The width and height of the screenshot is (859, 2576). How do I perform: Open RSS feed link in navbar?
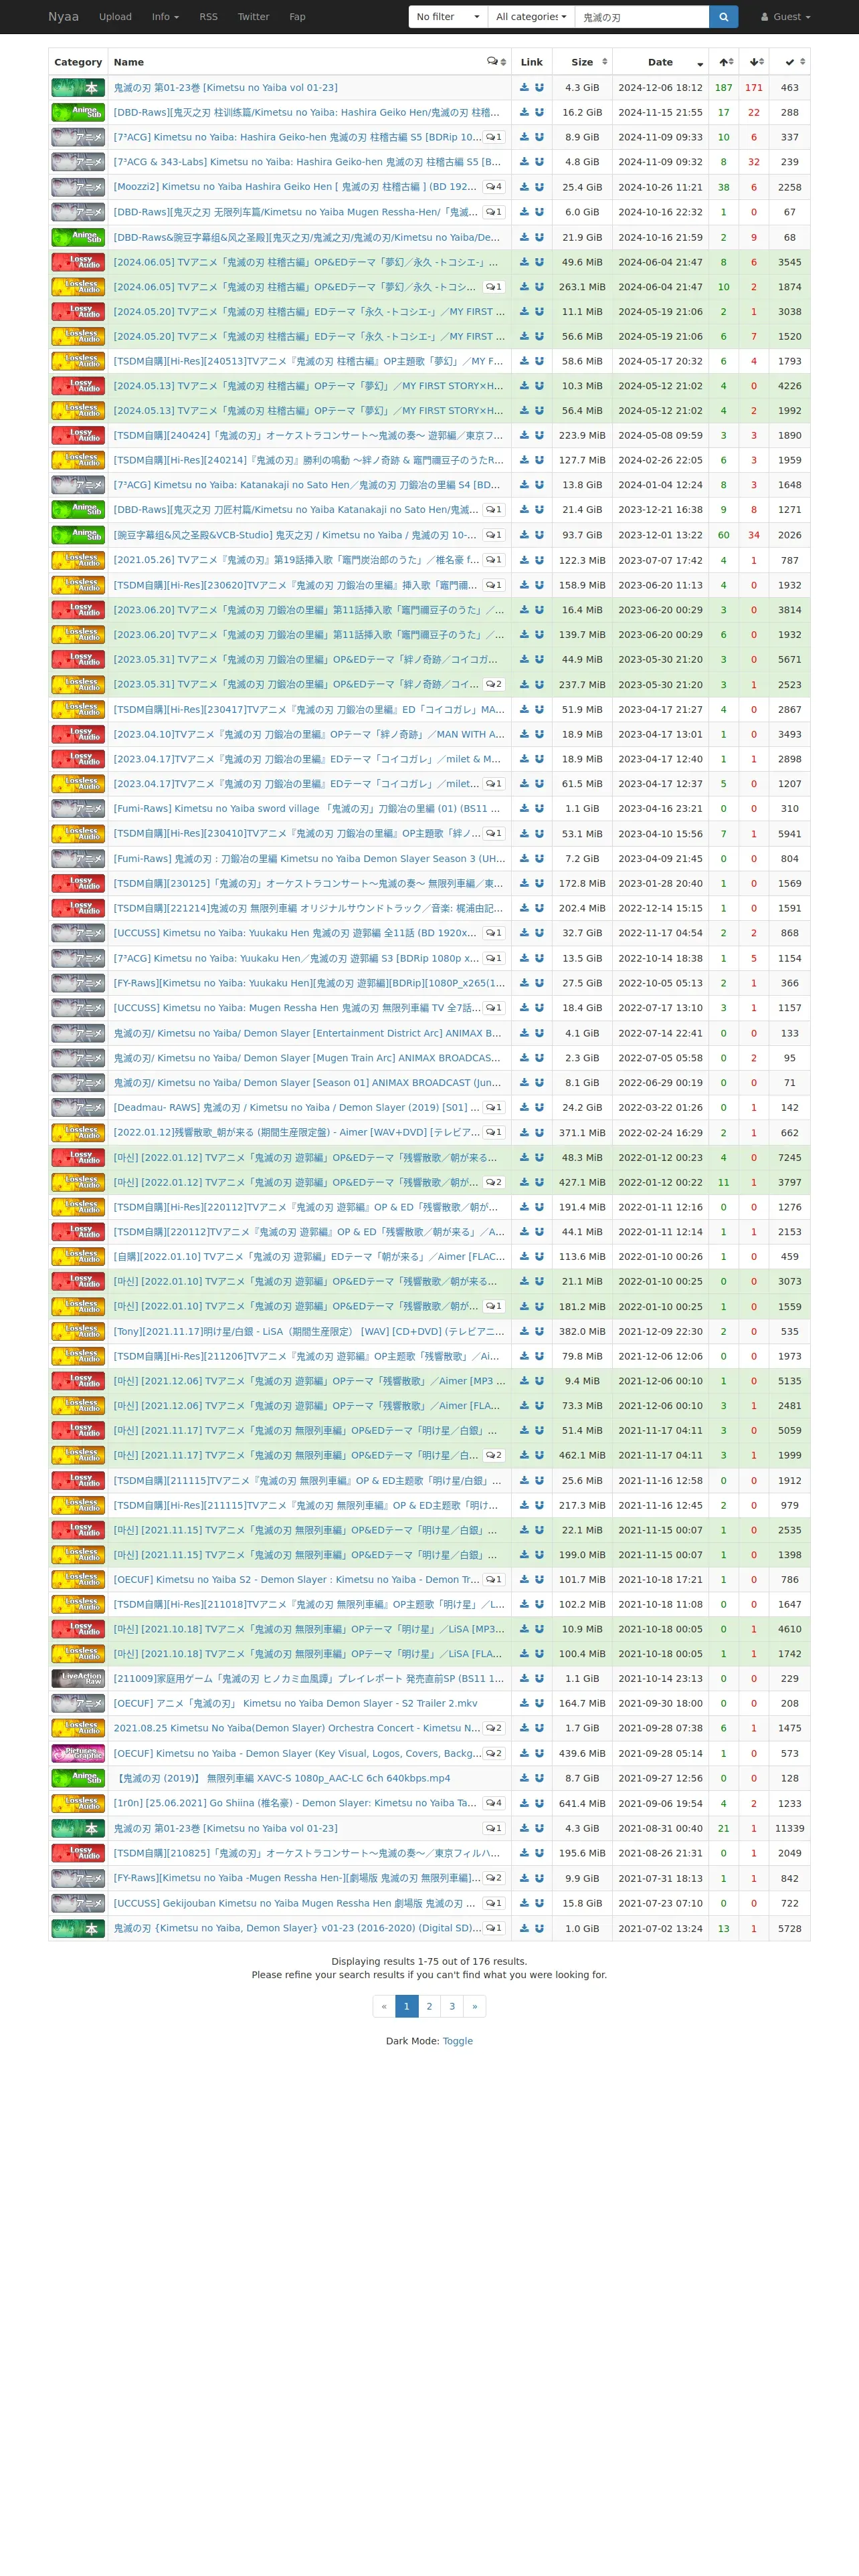coord(208,17)
